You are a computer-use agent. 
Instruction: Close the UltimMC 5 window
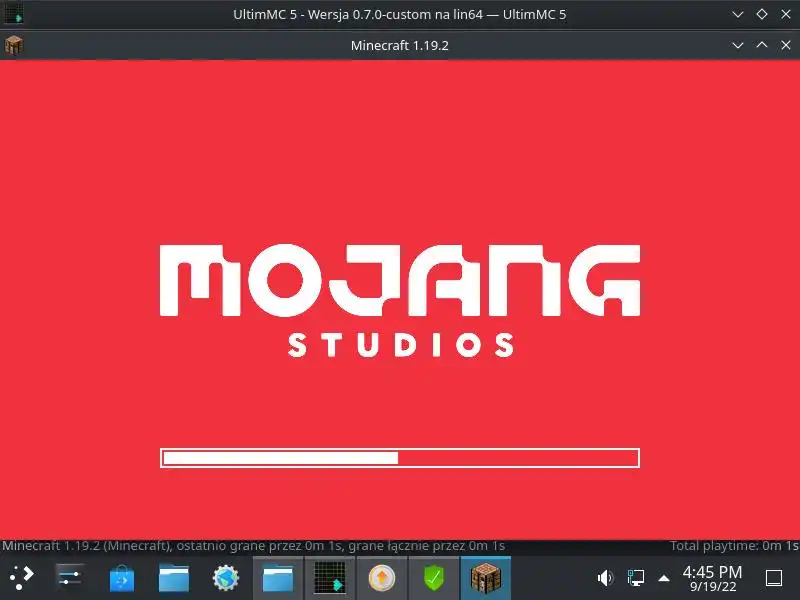coord(786,14)
